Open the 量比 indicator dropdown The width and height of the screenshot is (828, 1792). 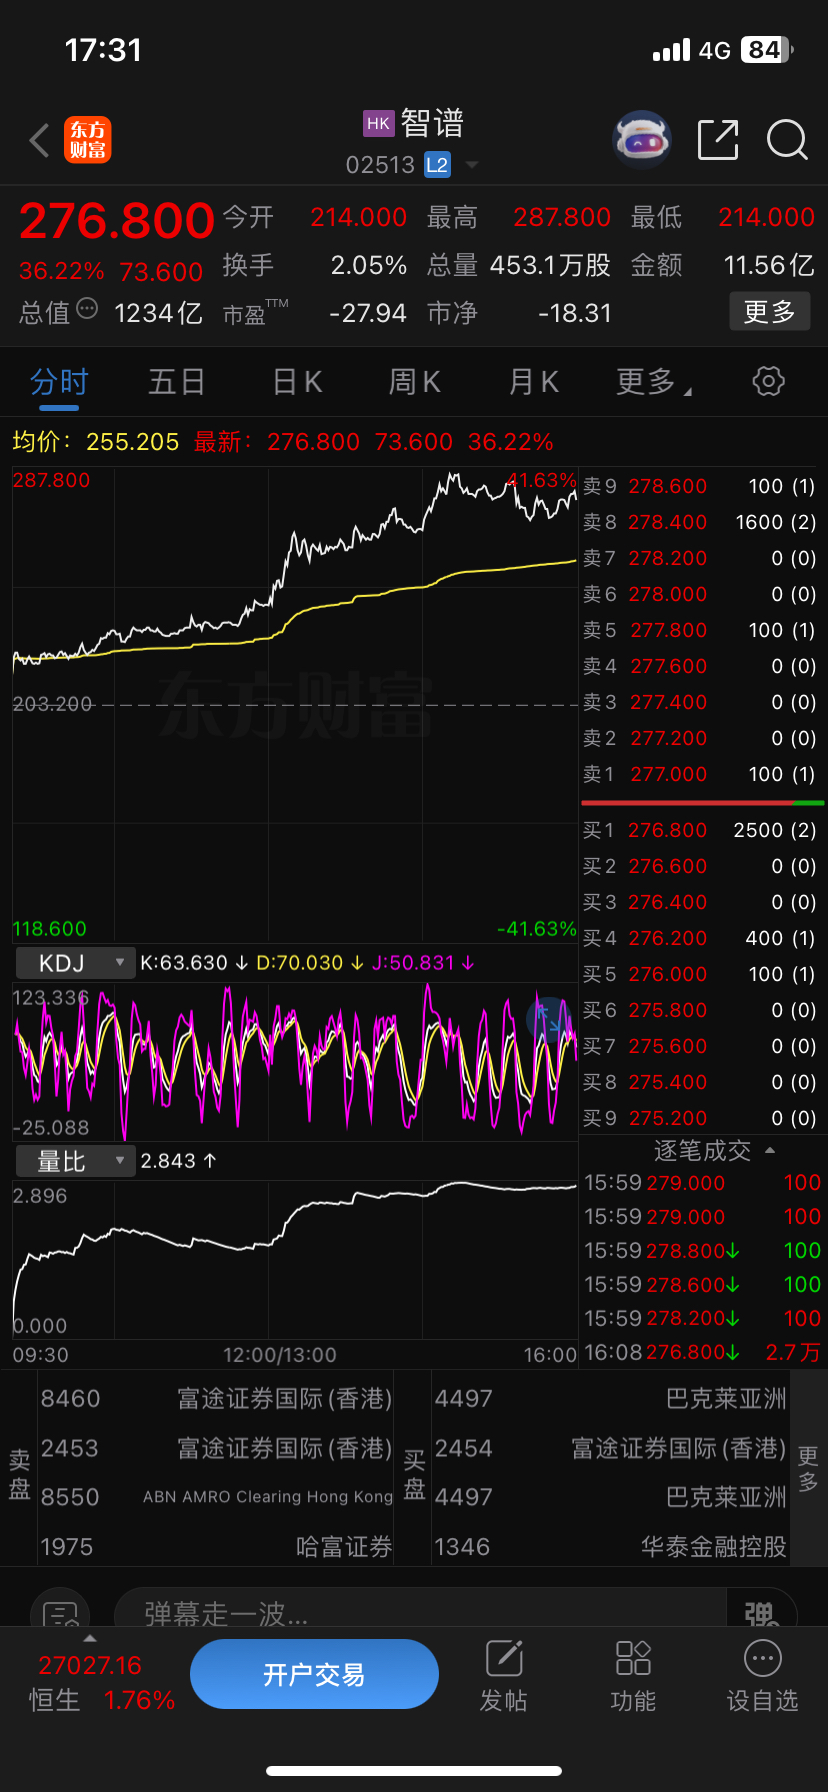[75, 1161]
